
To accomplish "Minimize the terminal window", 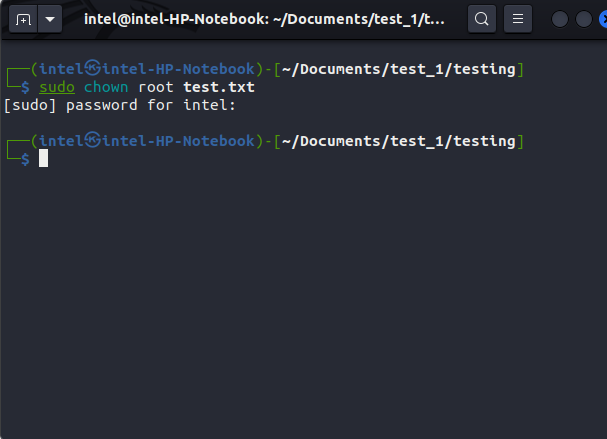I will pos(560,19).
